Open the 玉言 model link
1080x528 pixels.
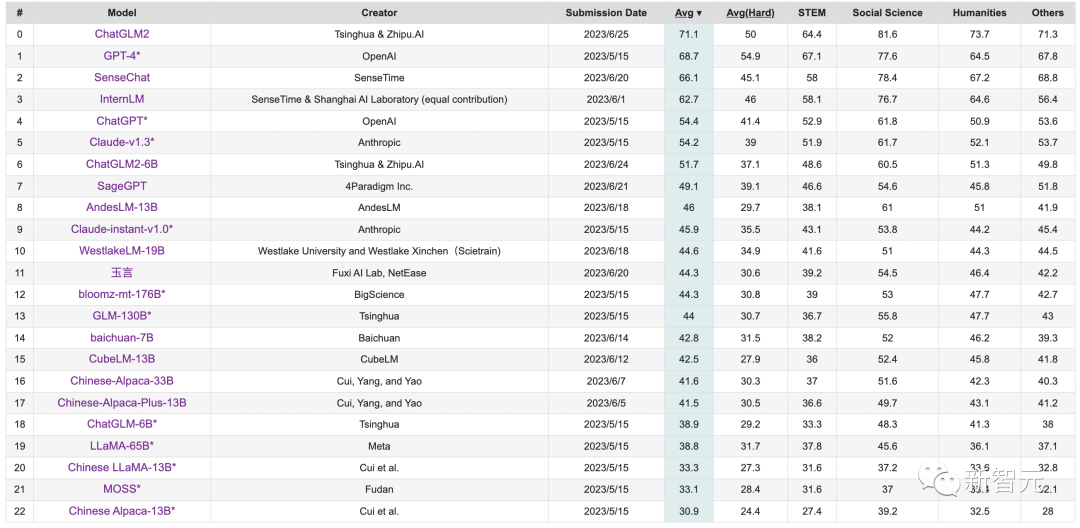[122, 273]
